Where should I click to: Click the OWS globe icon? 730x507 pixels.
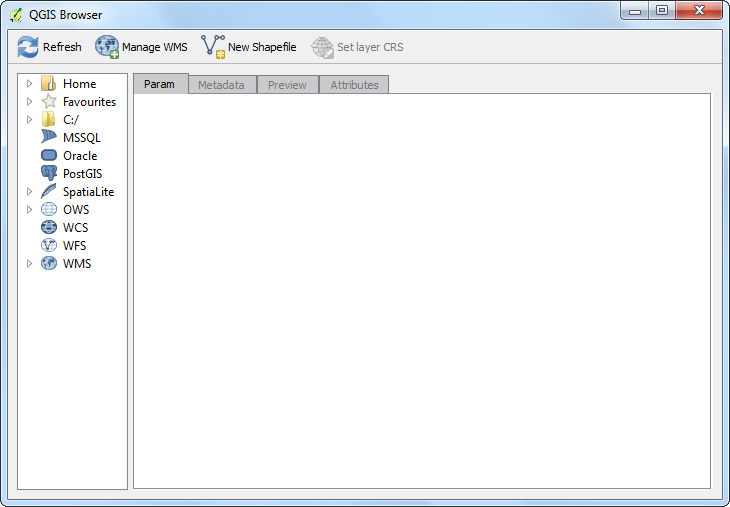48,209
